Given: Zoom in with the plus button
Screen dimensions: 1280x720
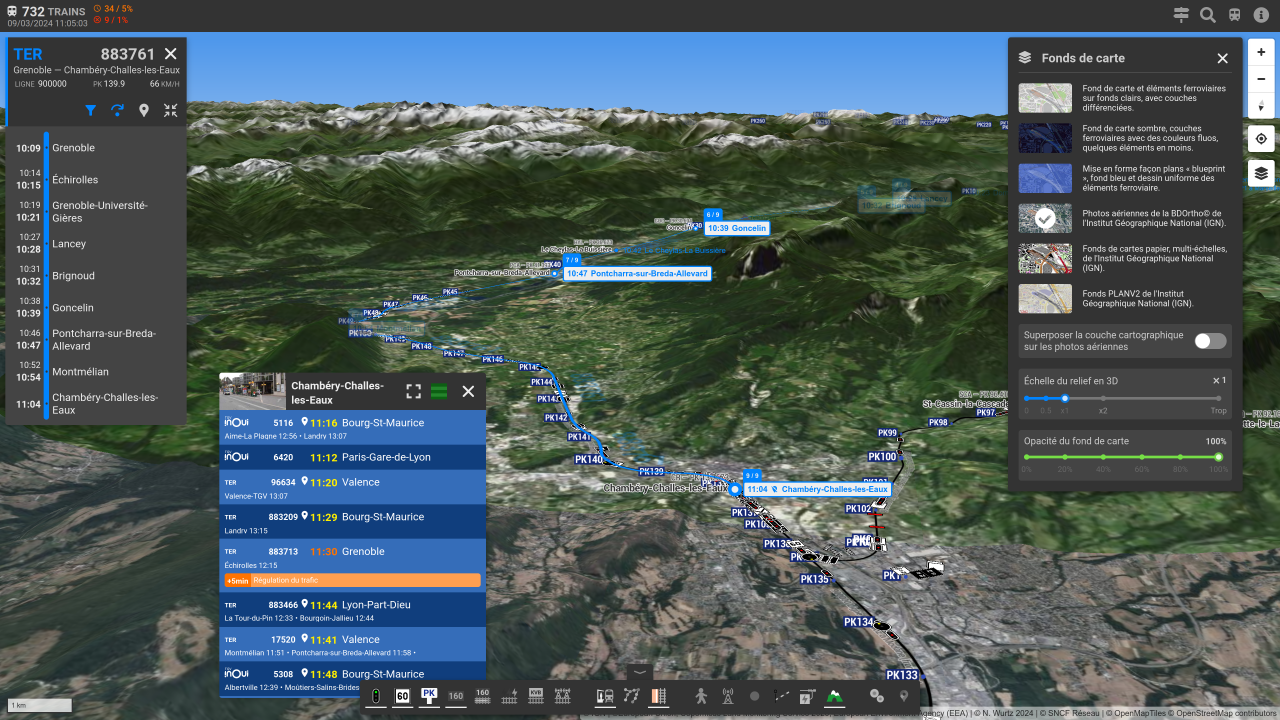Looking at the screenshot, I should coord(1261,52).
